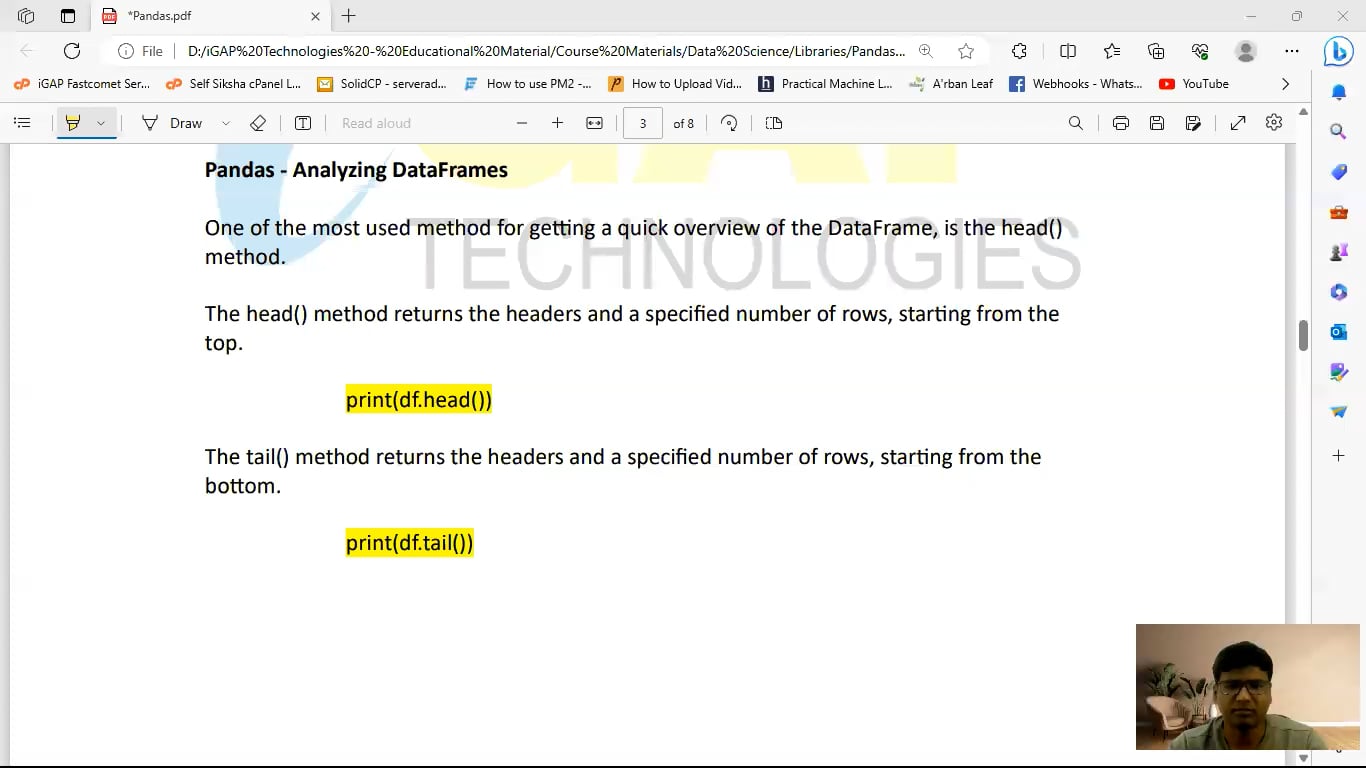Image resolution: width=1366 pixels, height=768 pixels.
Task: Zoom out the PDF with minus button
Action: [522, 123]
